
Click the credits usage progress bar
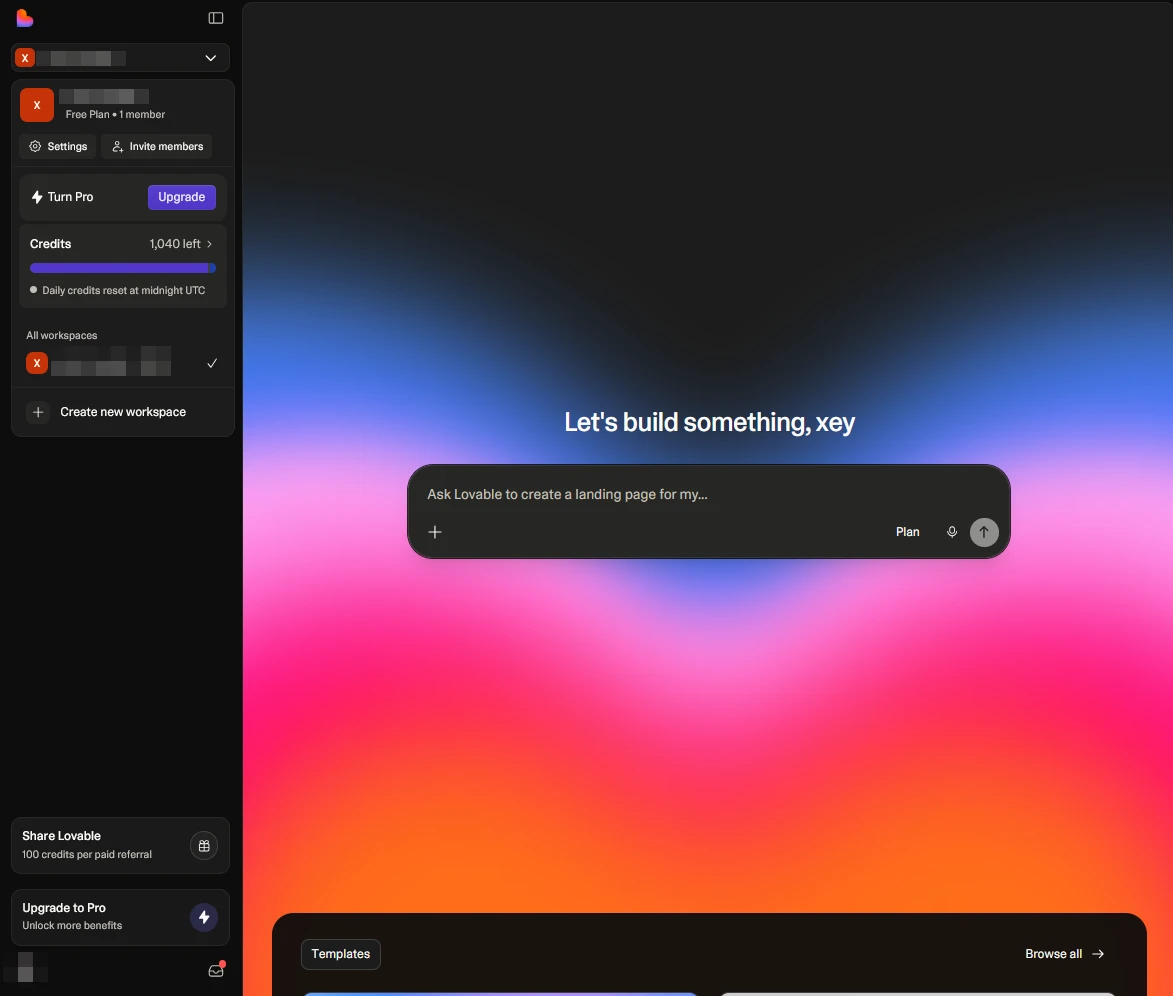click(122, 268)
